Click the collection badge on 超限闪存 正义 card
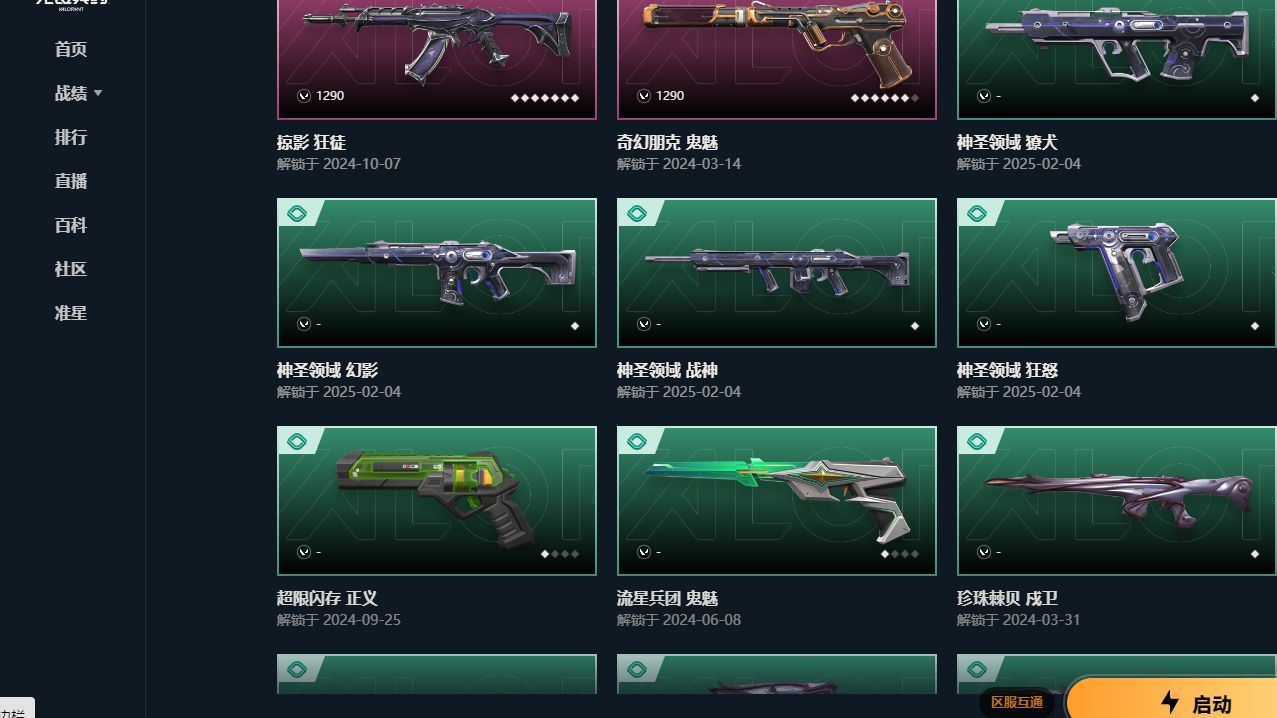The height and width of the screenshot is (718, 1277). pyautogui.click(x=296, y=441)
